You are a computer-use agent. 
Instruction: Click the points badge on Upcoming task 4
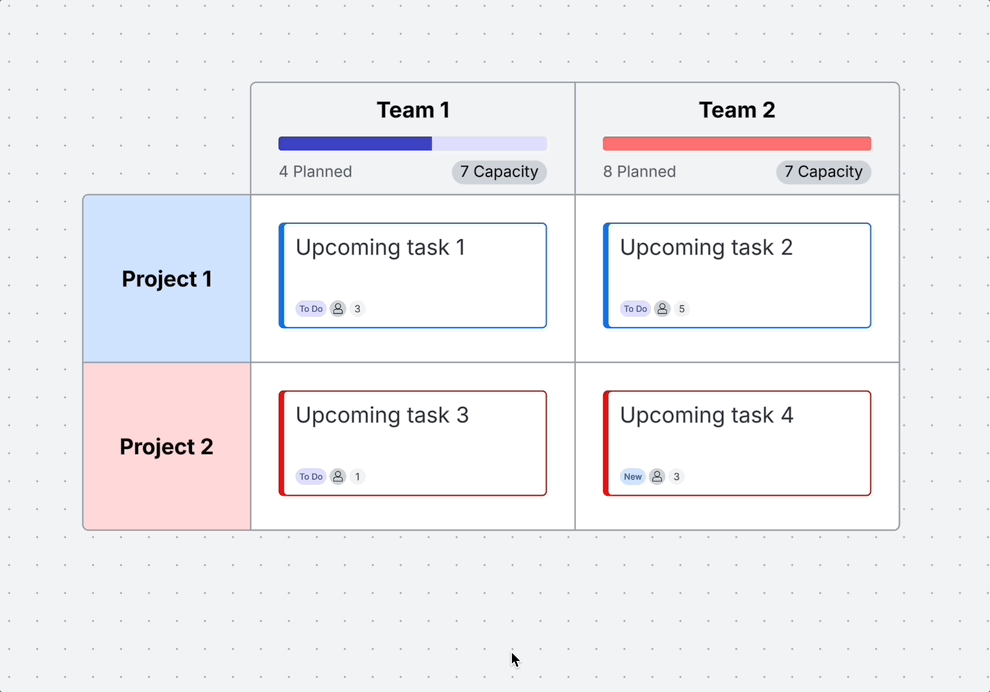[677, 477]
